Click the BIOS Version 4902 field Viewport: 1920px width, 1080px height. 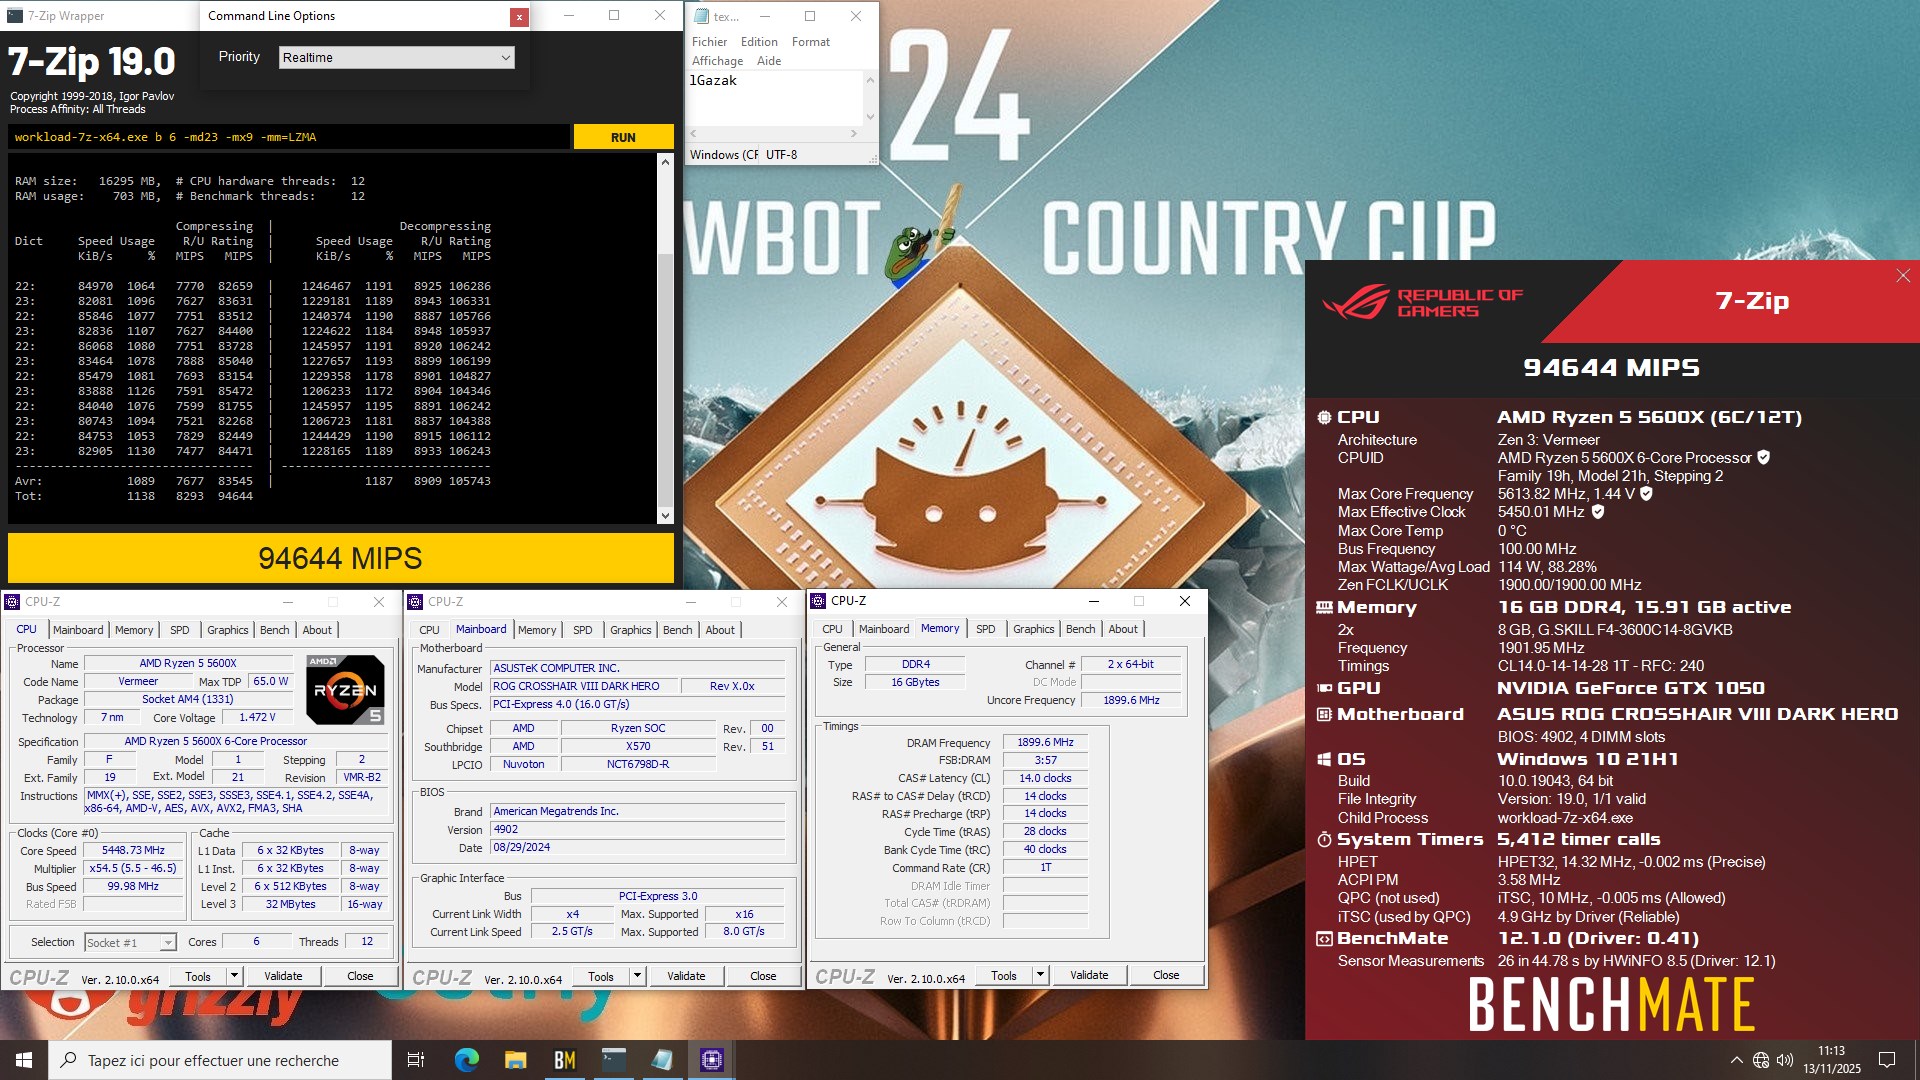point(637,830)
